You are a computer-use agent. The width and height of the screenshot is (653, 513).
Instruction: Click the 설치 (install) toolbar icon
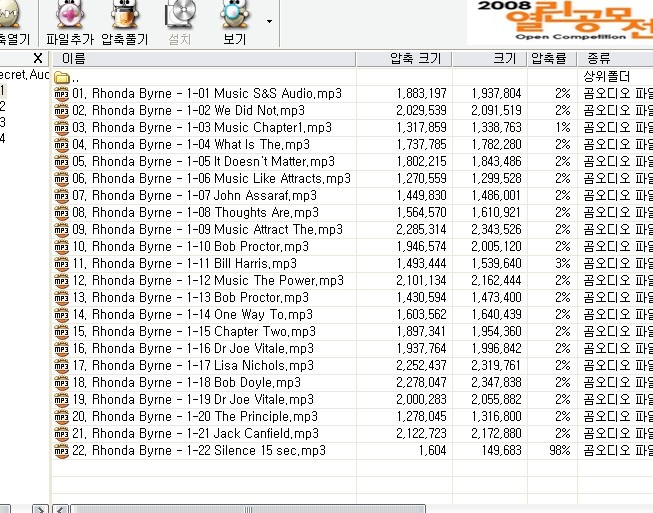coord(180,16)
